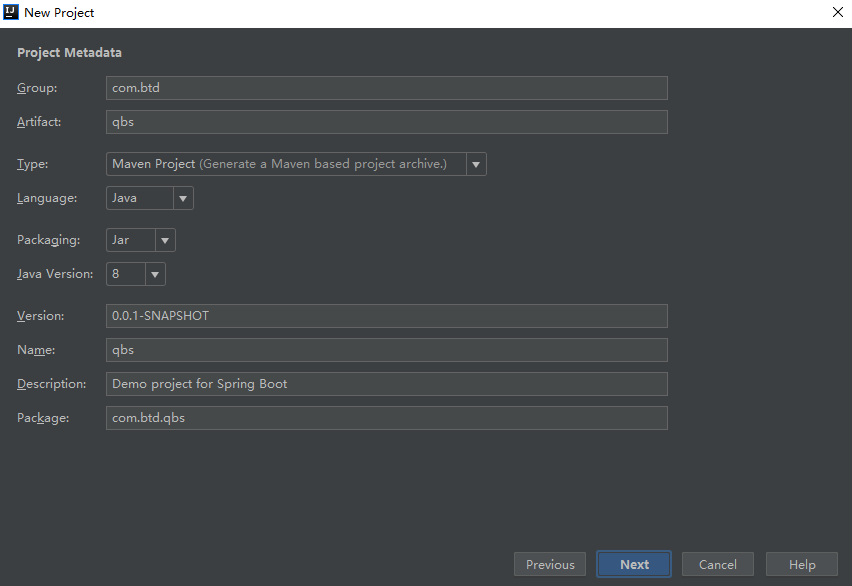Click the Next button
Screen dimensions: 852x586
pos(634,564)
